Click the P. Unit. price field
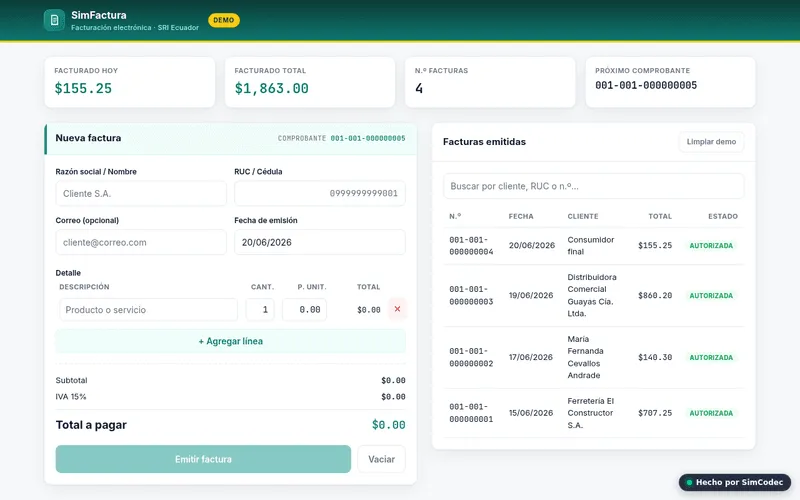Image resolution: width=800 pixels, height=500 pixels. click(305, 310)
